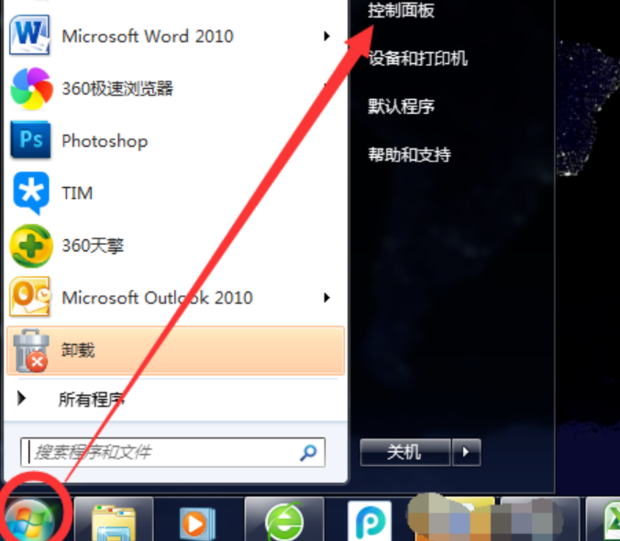Open 设备和打印机

[418, 58]
